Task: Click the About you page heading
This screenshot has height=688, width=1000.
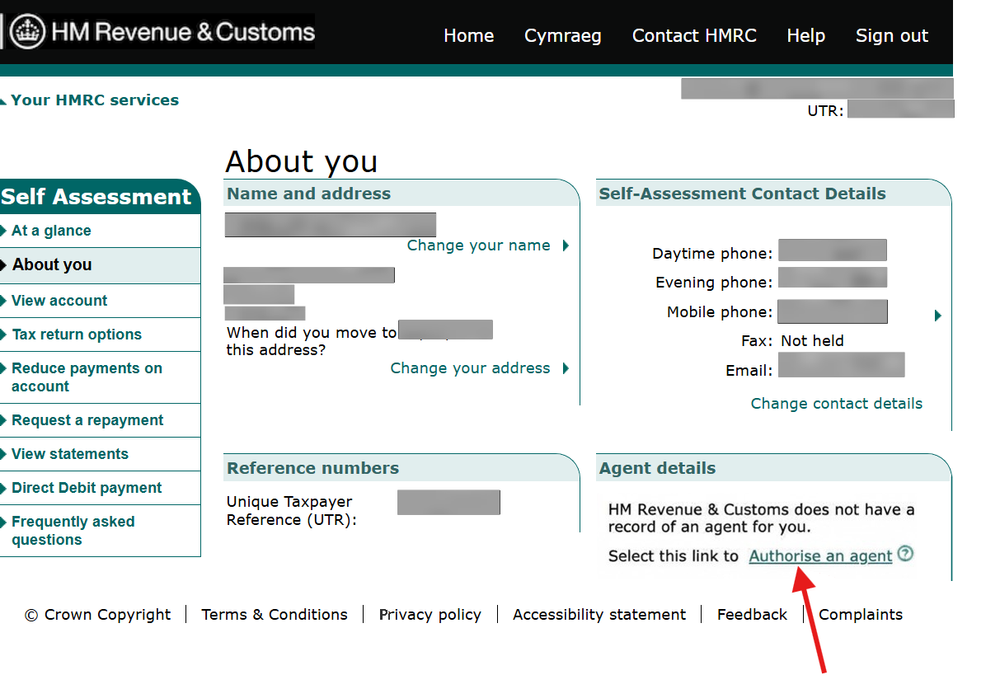Action: pos(302,161)
